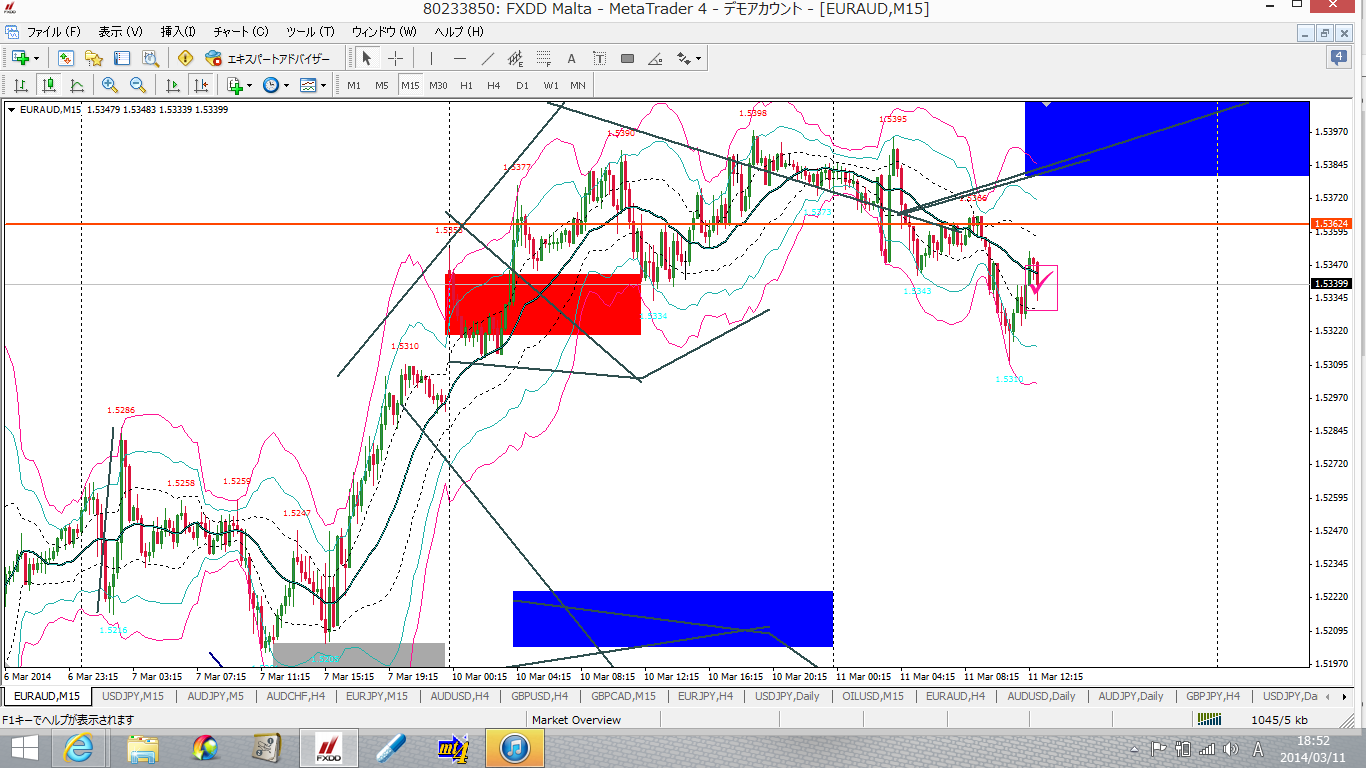Viewport: 1366px width, 768px height.
Task: Toggle chart shift from right border
Action: 201,85
